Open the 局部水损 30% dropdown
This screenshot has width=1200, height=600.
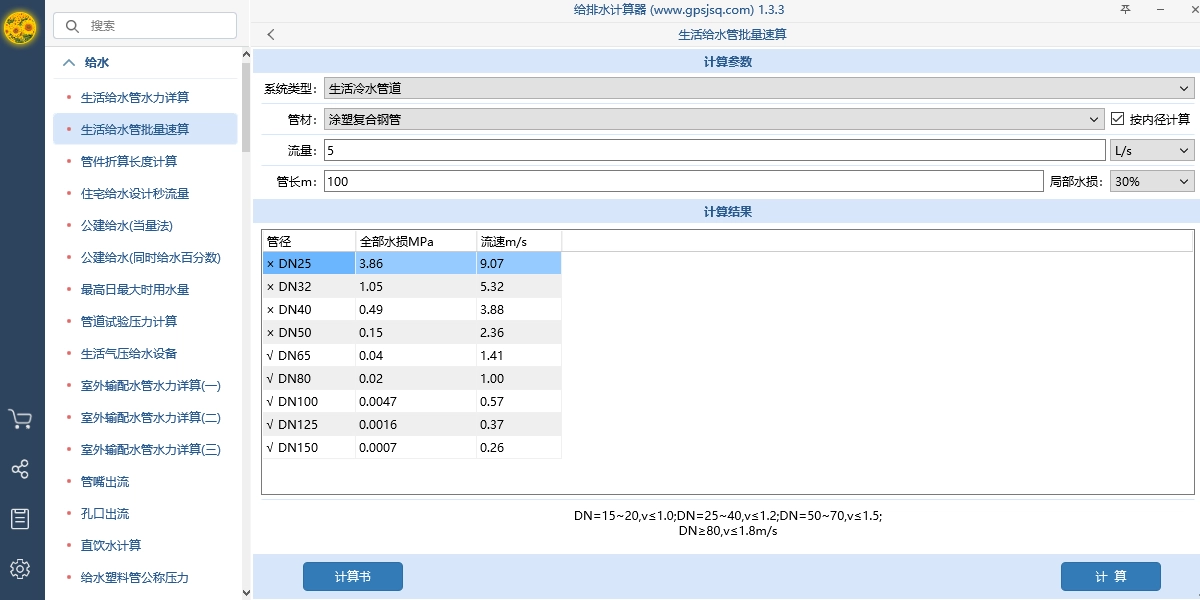coord(1150,181)
